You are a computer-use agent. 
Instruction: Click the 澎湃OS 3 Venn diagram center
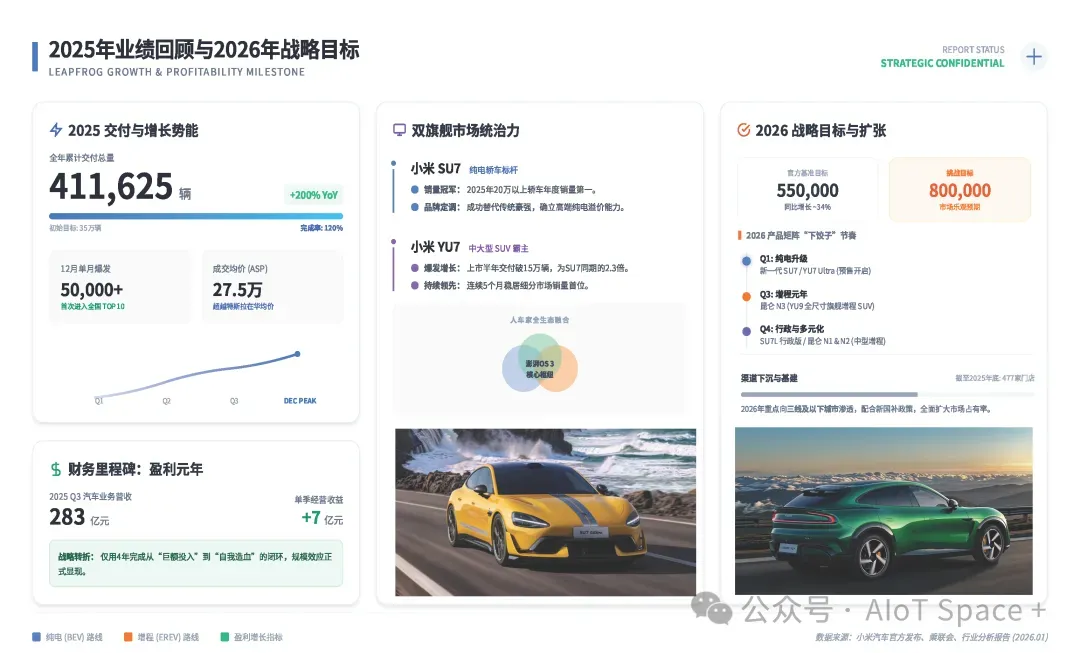coord(539,369)
